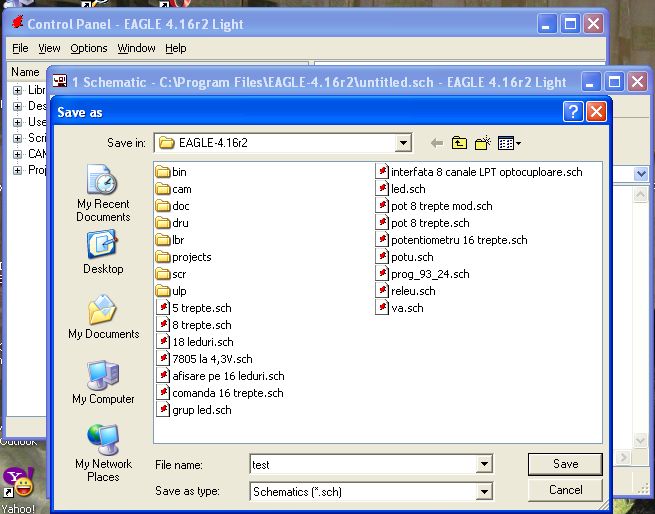Create a new folder

tap(482, 143)
